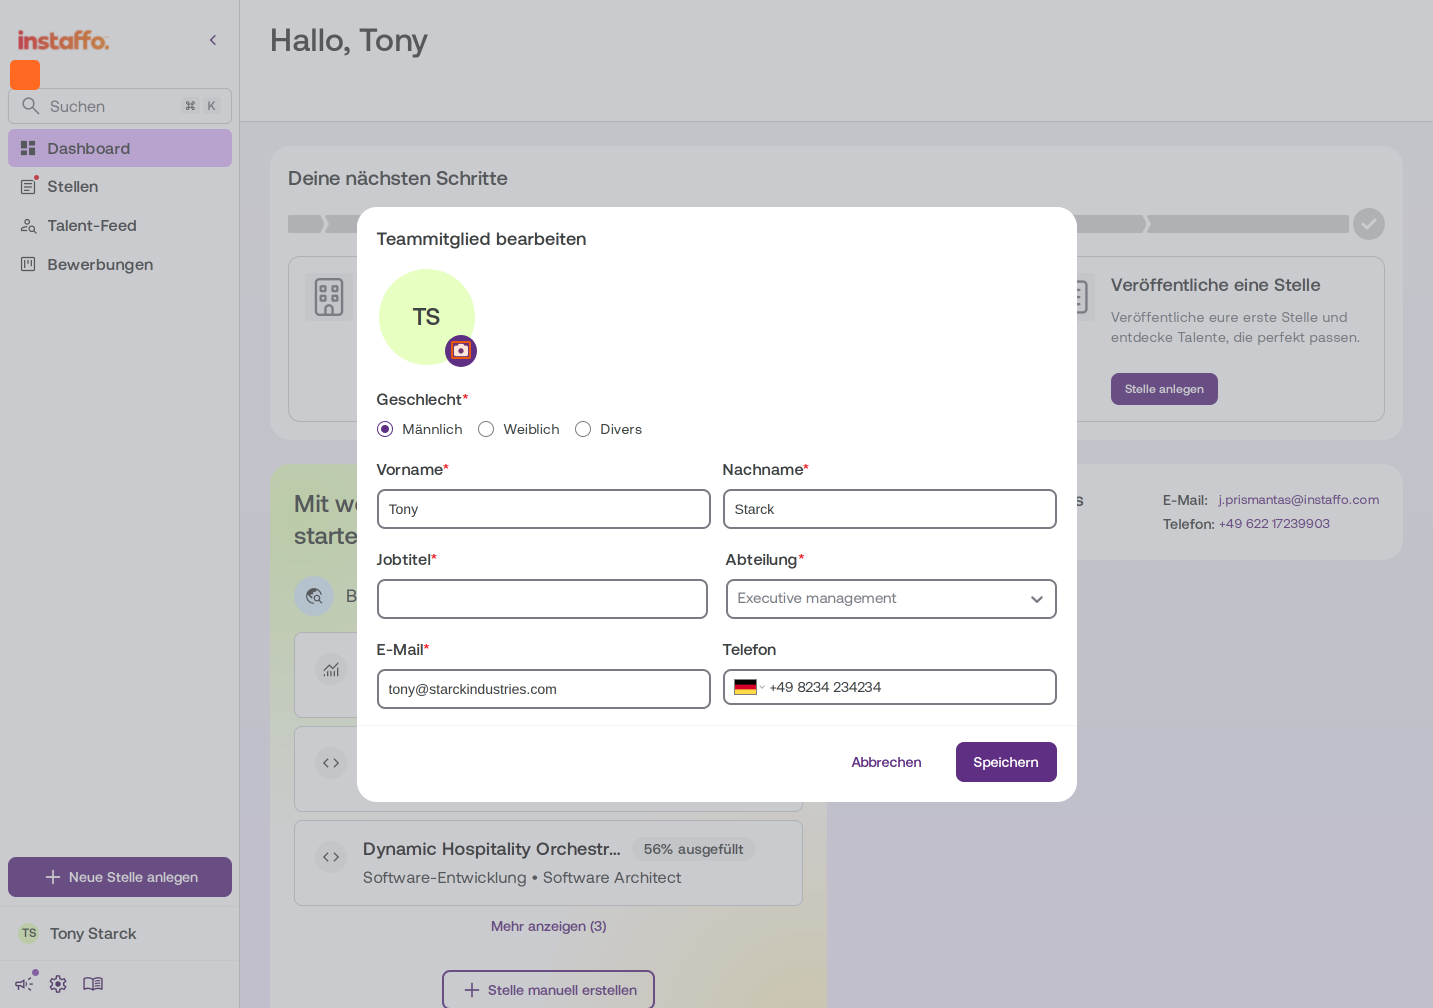
Task: Focus the Vorname input field
Action: point(544,509)
